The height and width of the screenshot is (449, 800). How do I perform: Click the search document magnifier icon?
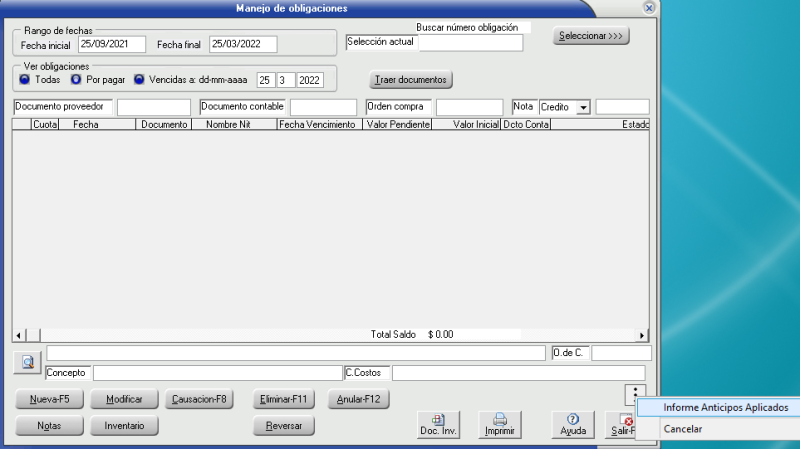click(x=28, y=363)
